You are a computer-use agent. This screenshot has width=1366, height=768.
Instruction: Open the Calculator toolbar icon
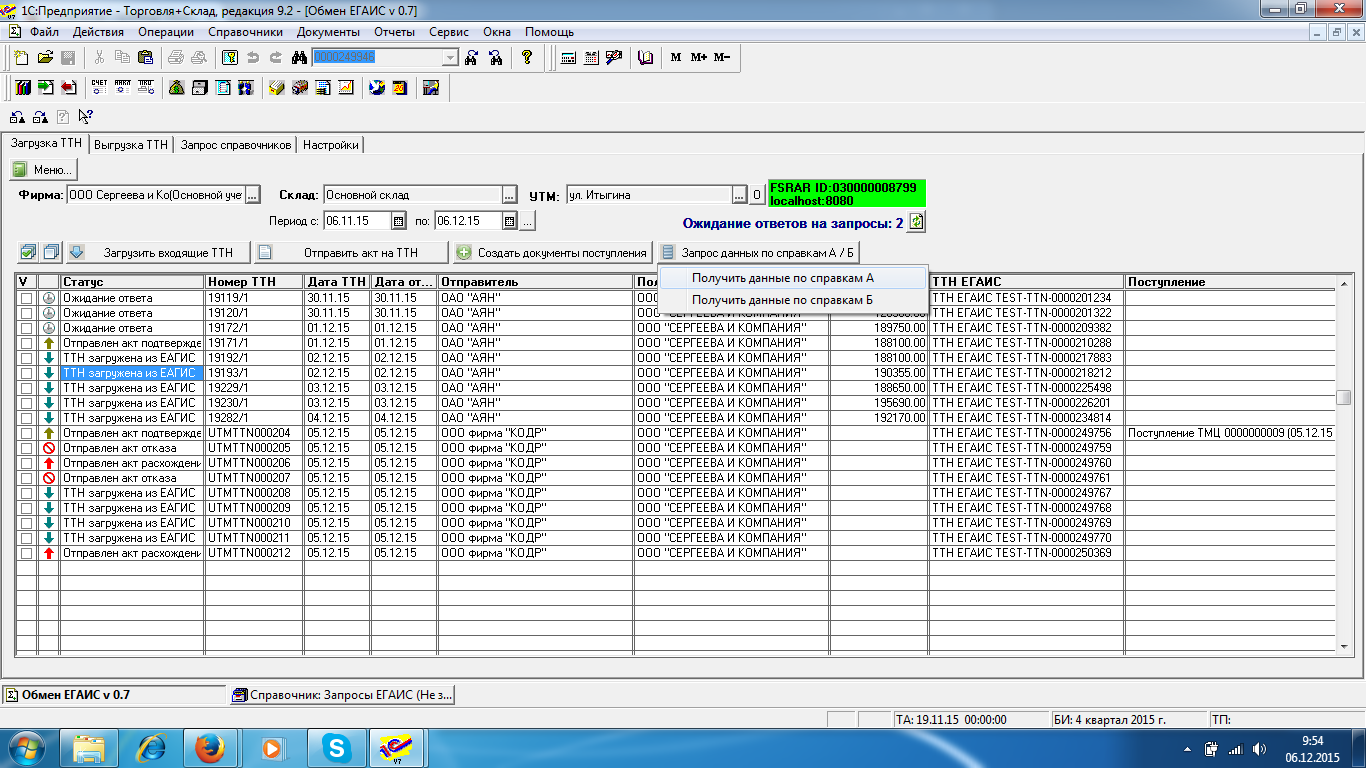[568, 58]
